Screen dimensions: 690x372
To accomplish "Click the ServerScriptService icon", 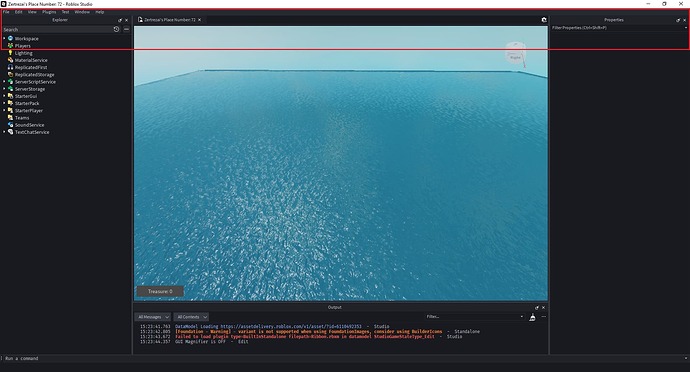I will click(x=11, y=81).
